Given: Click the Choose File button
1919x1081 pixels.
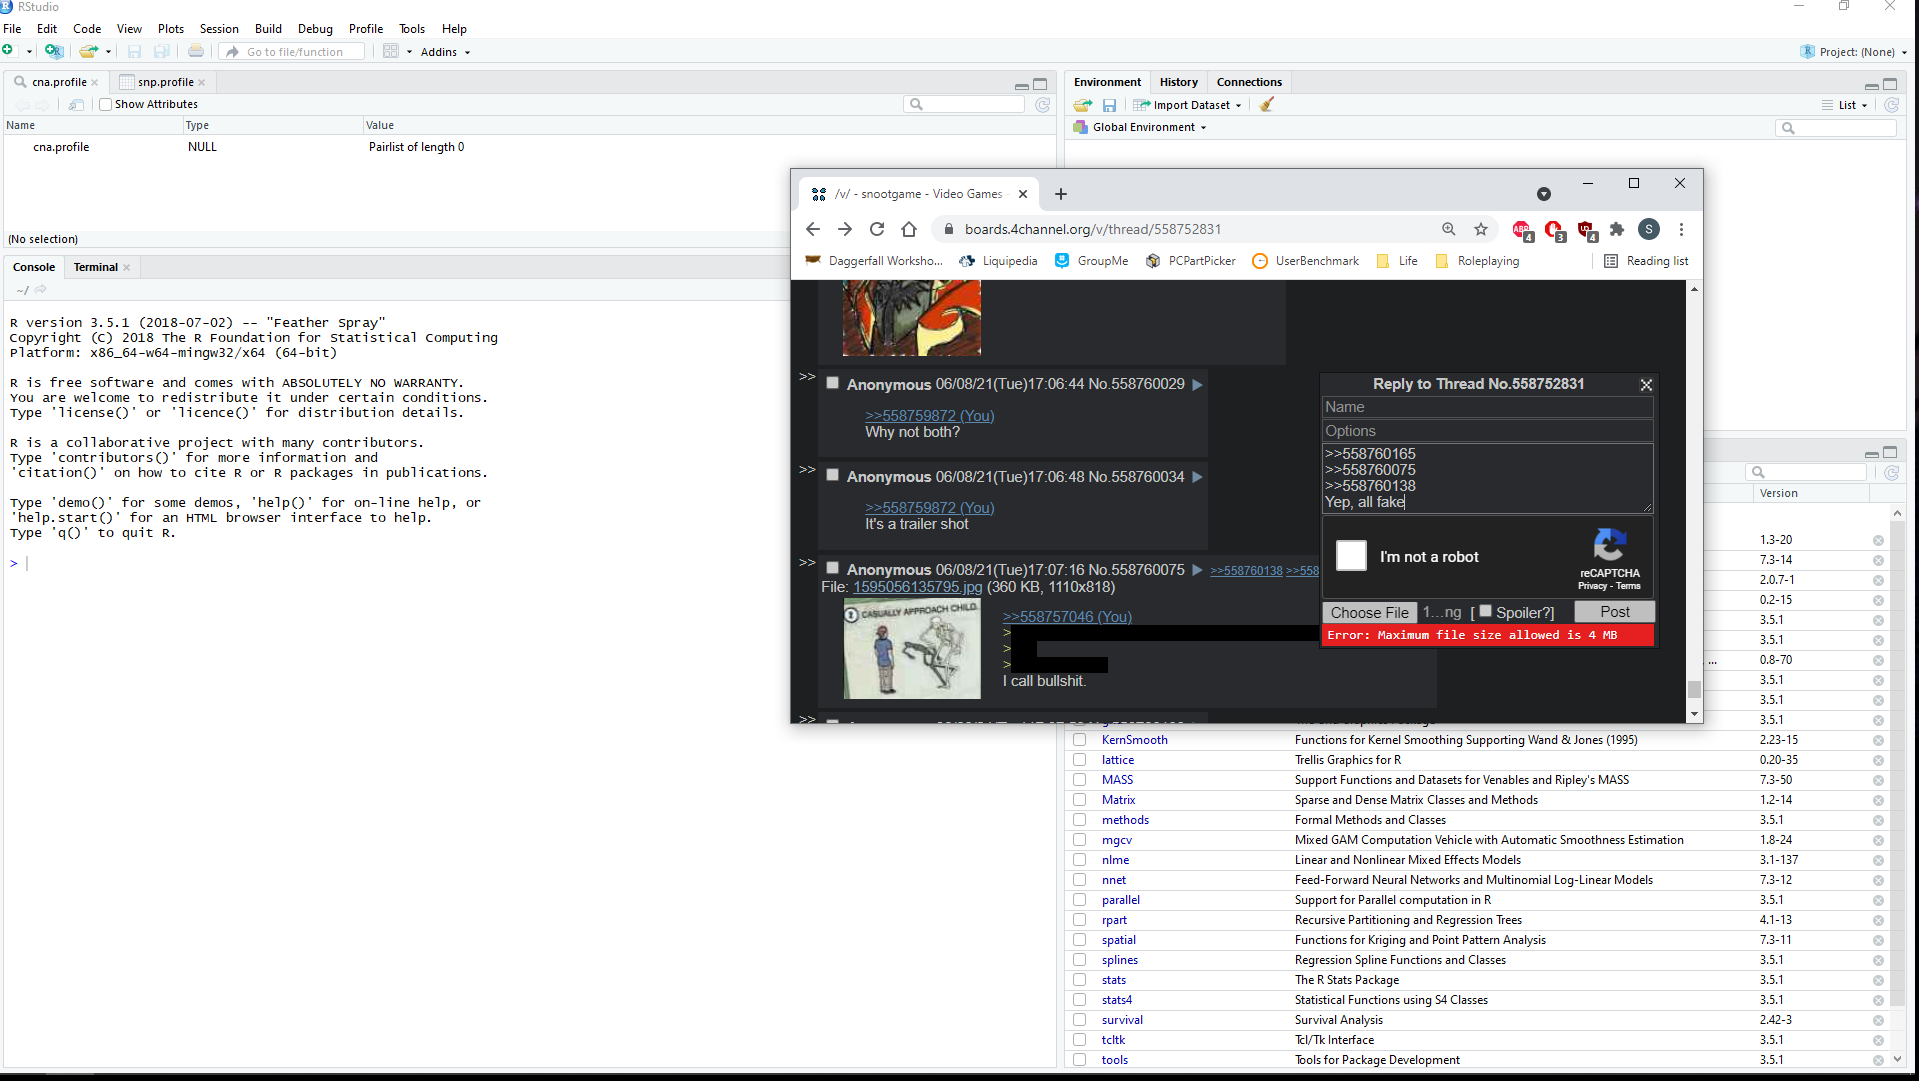Looking at the screenshot, I should [1369, 612].
